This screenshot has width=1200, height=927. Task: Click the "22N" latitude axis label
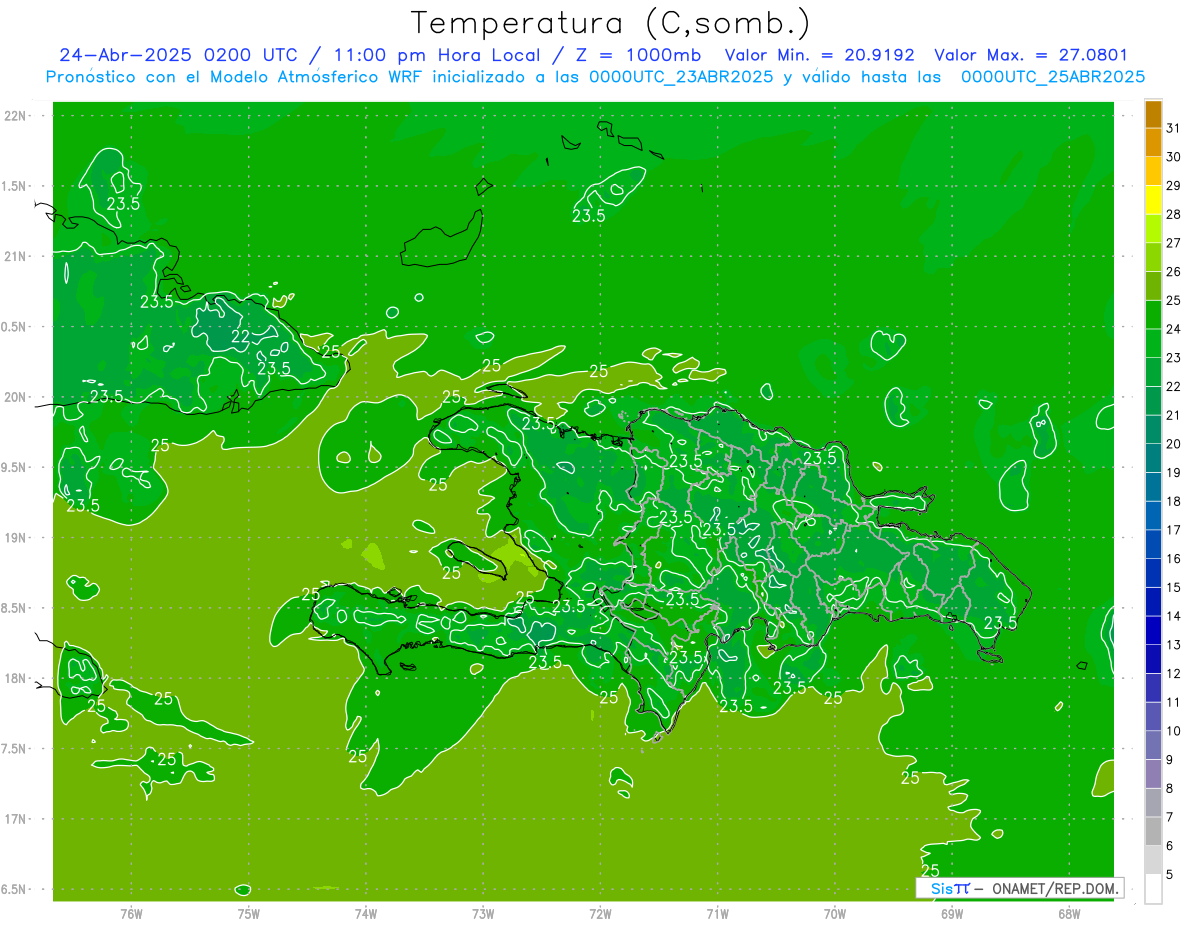(x=17, y=116)
